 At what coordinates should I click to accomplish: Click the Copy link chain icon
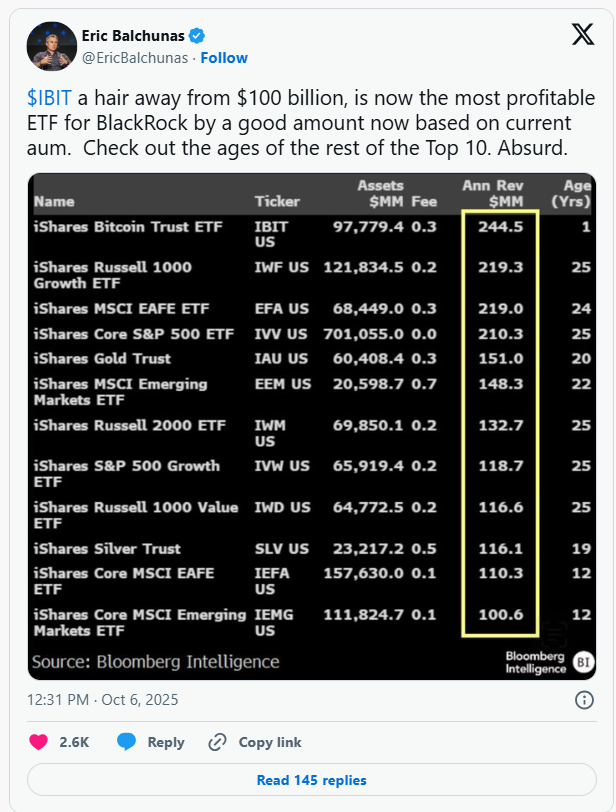[217, 742]
